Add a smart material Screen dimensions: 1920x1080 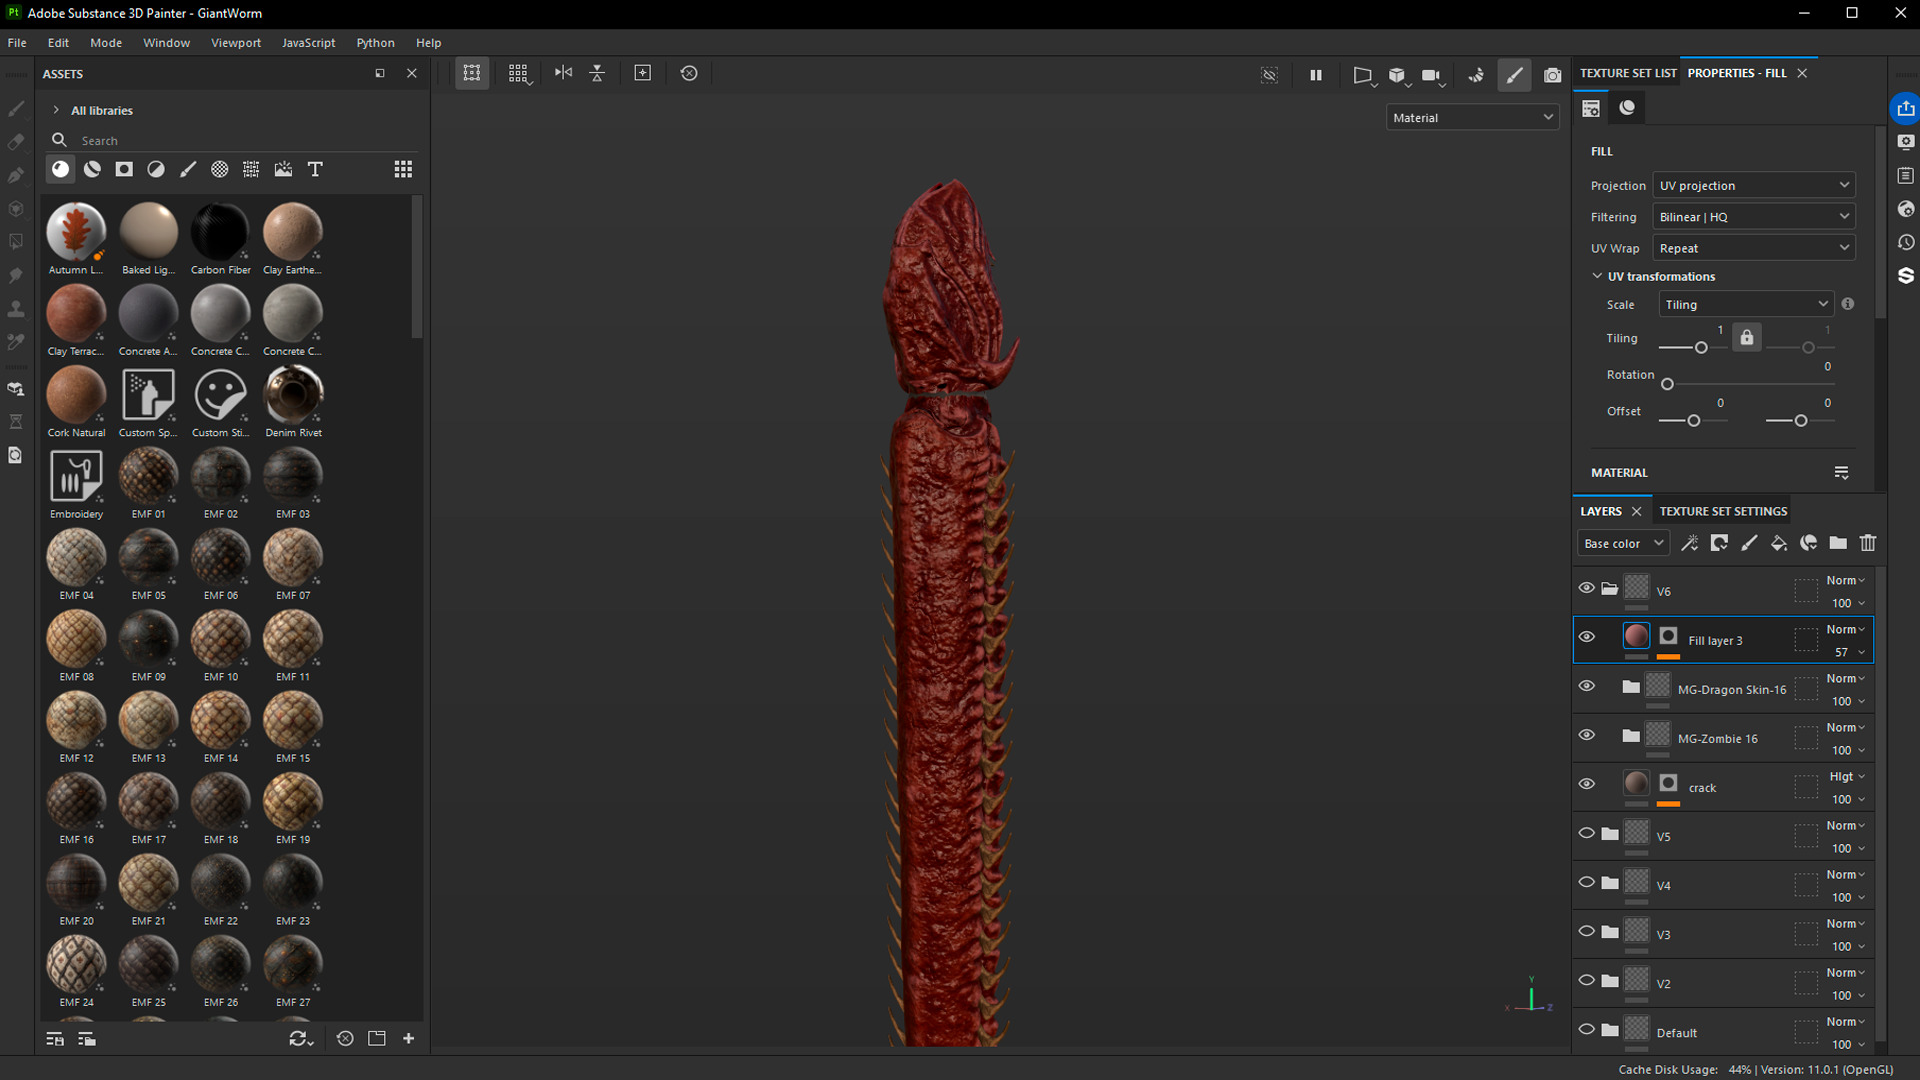(1809, 543)
